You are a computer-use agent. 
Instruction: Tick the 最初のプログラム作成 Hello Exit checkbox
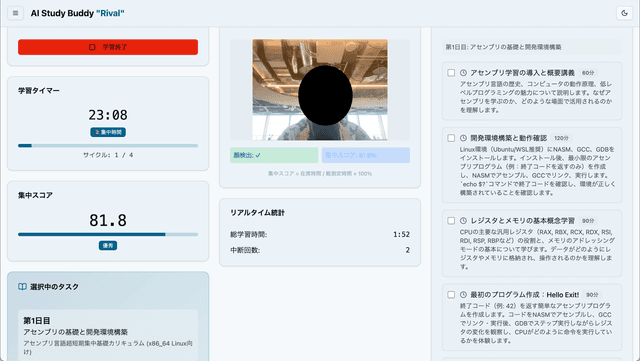pos(451,294)
